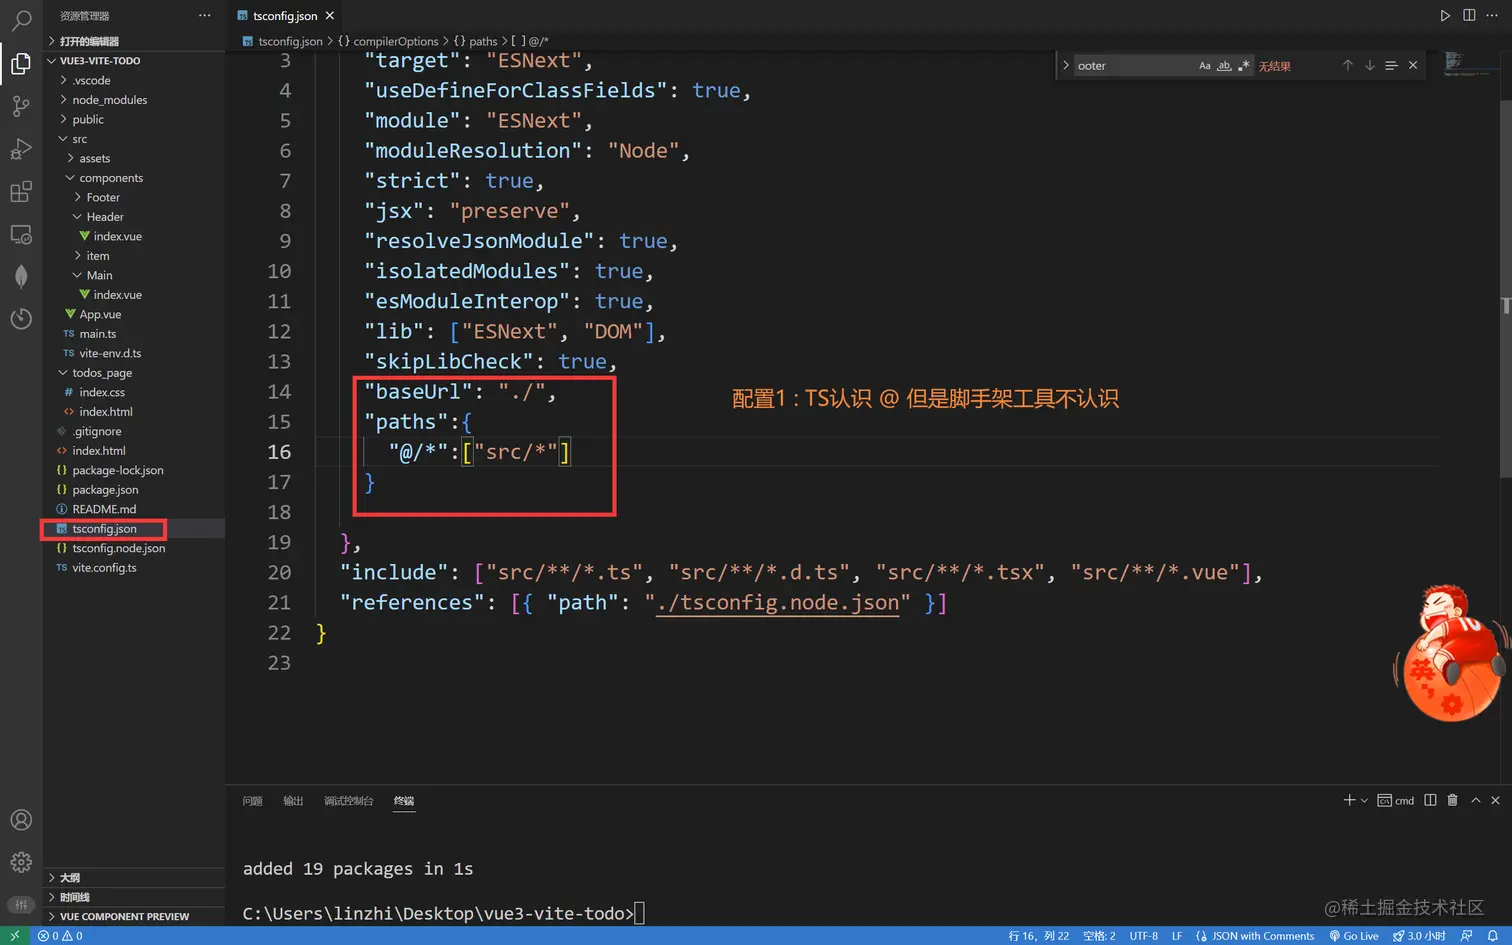The image size is (1512, 945).
Task: Switch to the 输出 panel tab
Action: (293, 800)
